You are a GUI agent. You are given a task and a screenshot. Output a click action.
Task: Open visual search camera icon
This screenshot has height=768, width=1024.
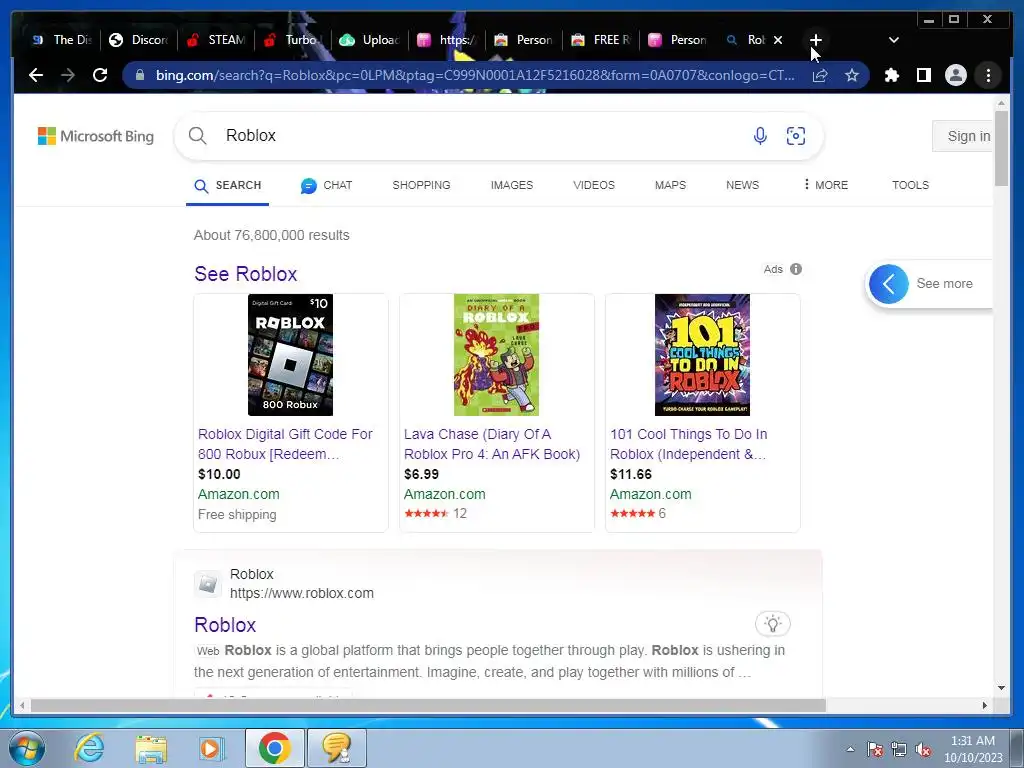tap(795, 136)
